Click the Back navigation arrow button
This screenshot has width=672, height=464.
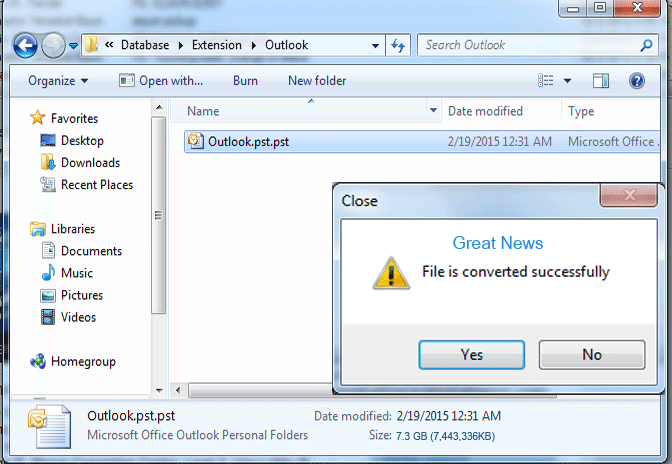[25, 45]
